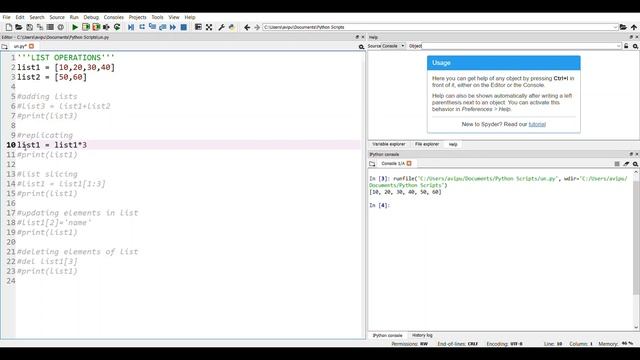Screen dimensions: 640x360
Task: Stop debugging with the blue square icon
Action: 184,27
